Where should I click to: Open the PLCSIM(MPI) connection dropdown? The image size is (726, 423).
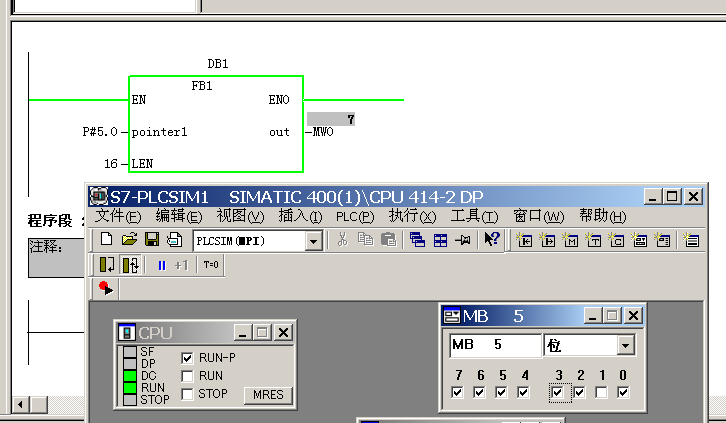tap(313, 241)
